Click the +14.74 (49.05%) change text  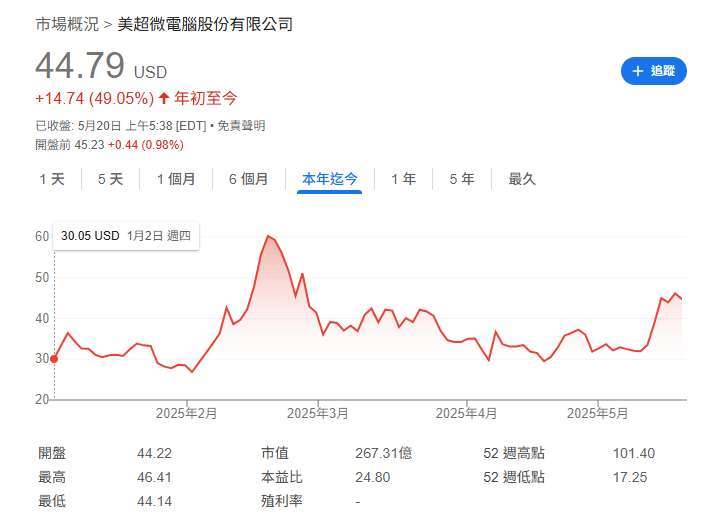coord(95,98)
